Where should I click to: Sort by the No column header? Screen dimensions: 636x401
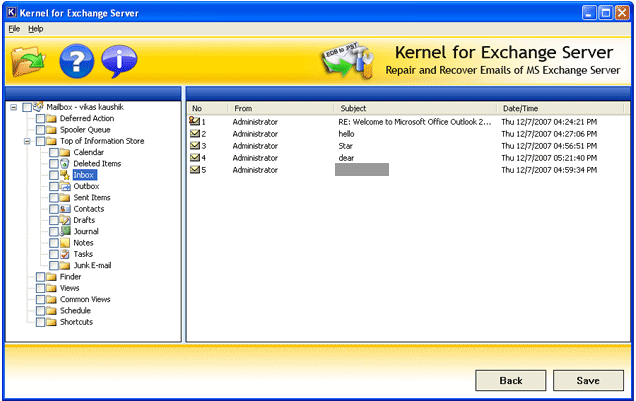coord(207,108)
